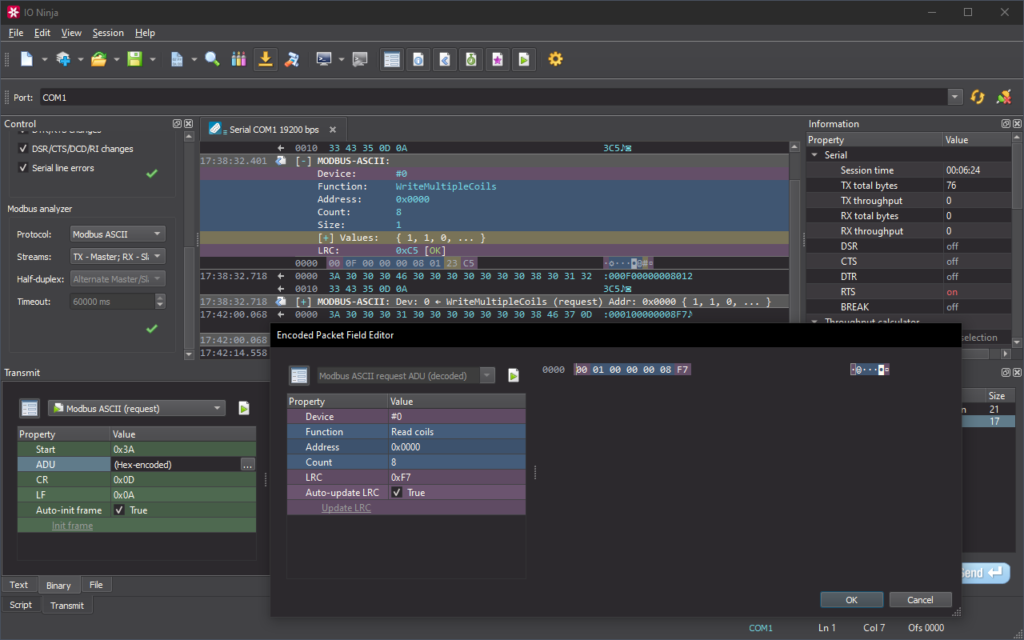Click the green save icon
Image resolution: width=1024 pixels, height=640 pixels.
134,59
